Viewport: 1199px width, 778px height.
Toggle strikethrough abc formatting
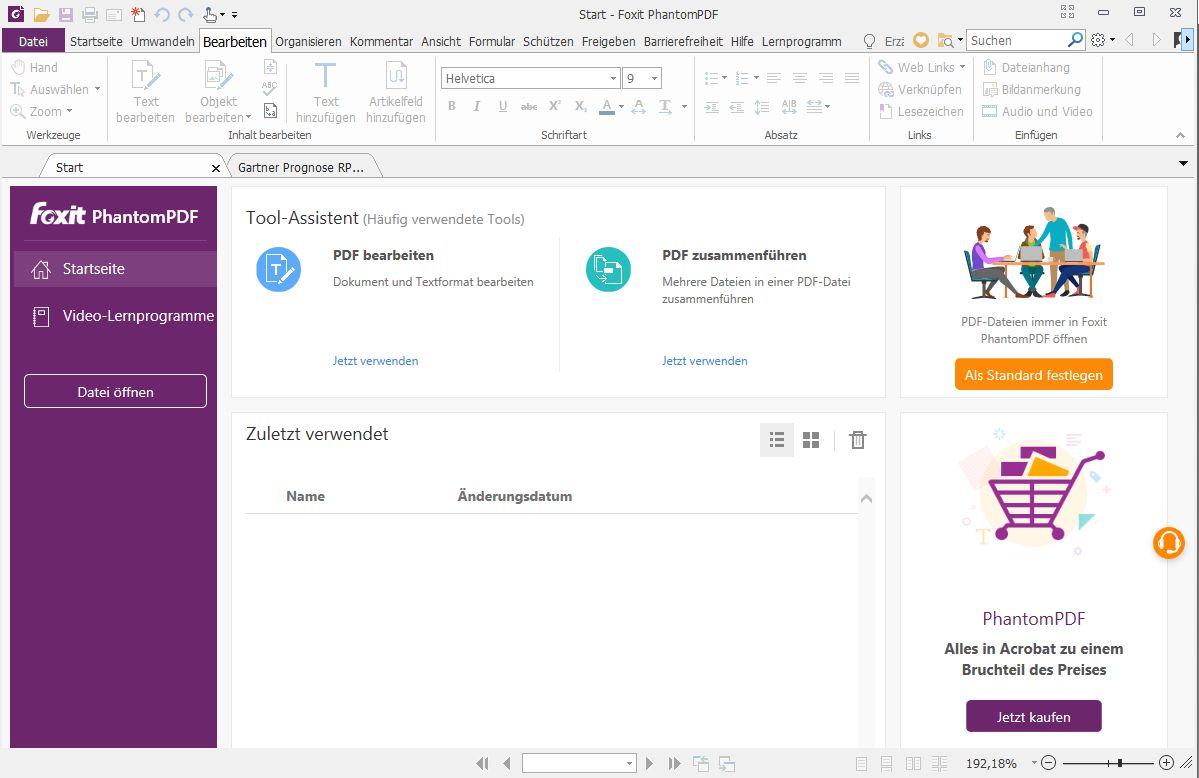pos(528,106)
